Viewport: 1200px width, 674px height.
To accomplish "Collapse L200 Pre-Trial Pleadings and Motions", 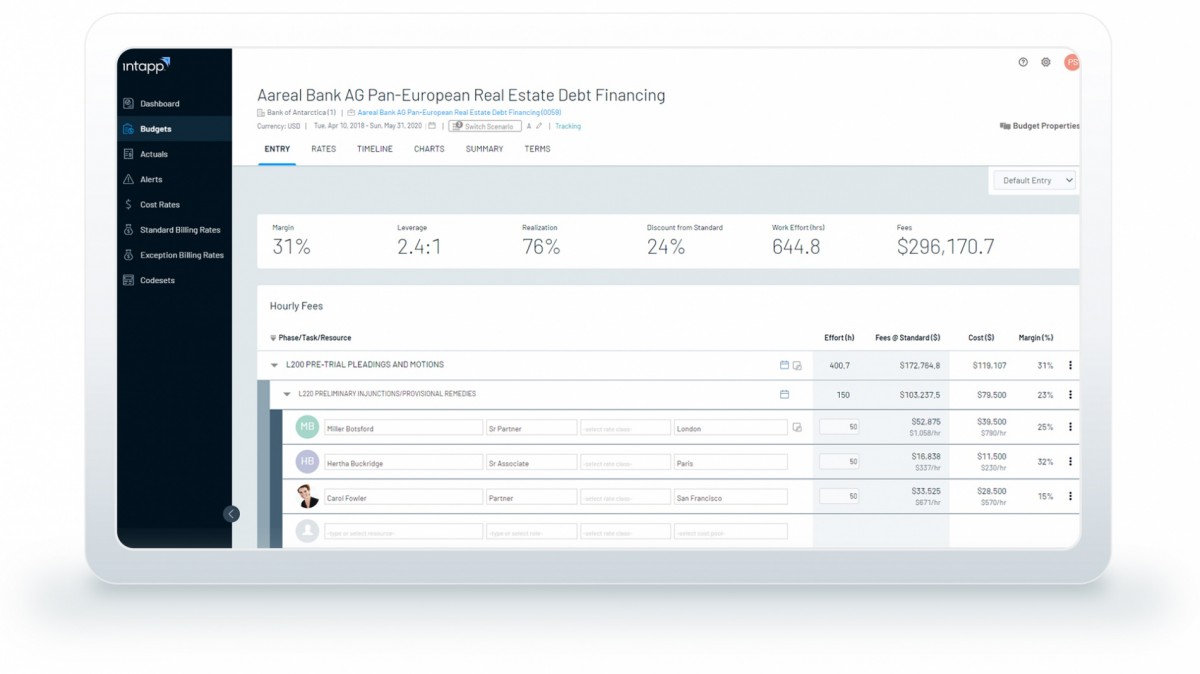I will click(x=275, y=366).
